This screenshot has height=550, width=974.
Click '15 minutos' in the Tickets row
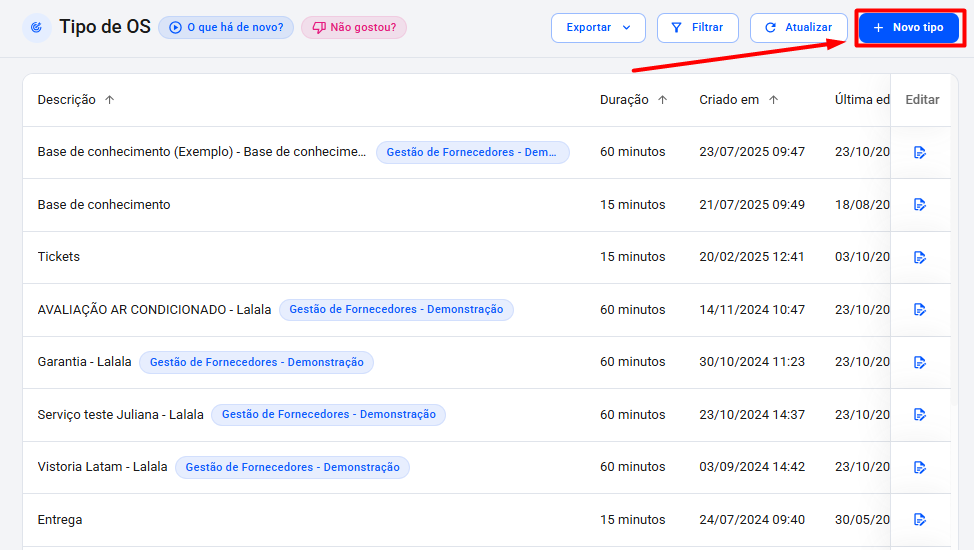pyautogui.click(x=632, y=257)
